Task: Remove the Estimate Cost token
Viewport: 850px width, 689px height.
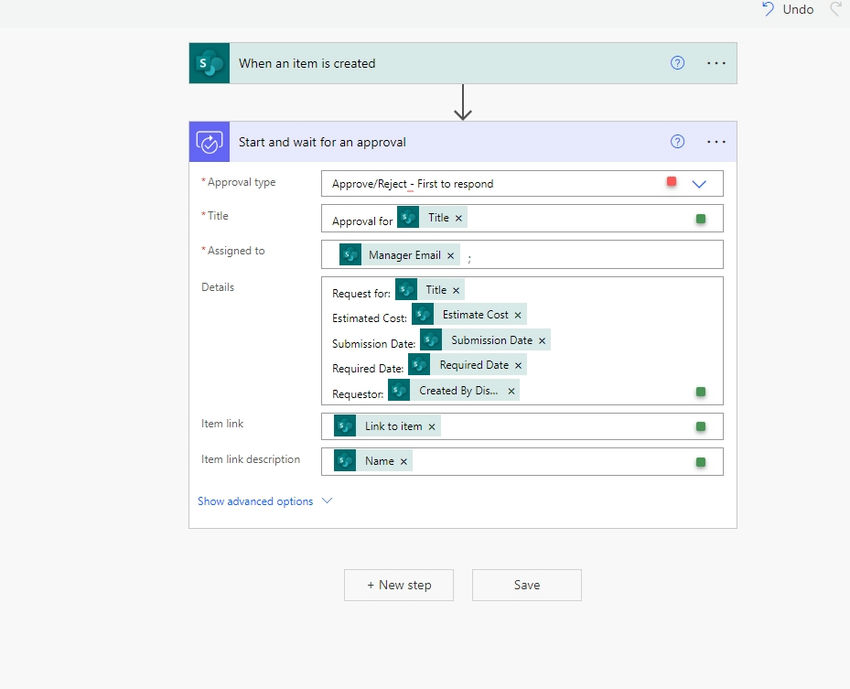Action: [518, 315]
